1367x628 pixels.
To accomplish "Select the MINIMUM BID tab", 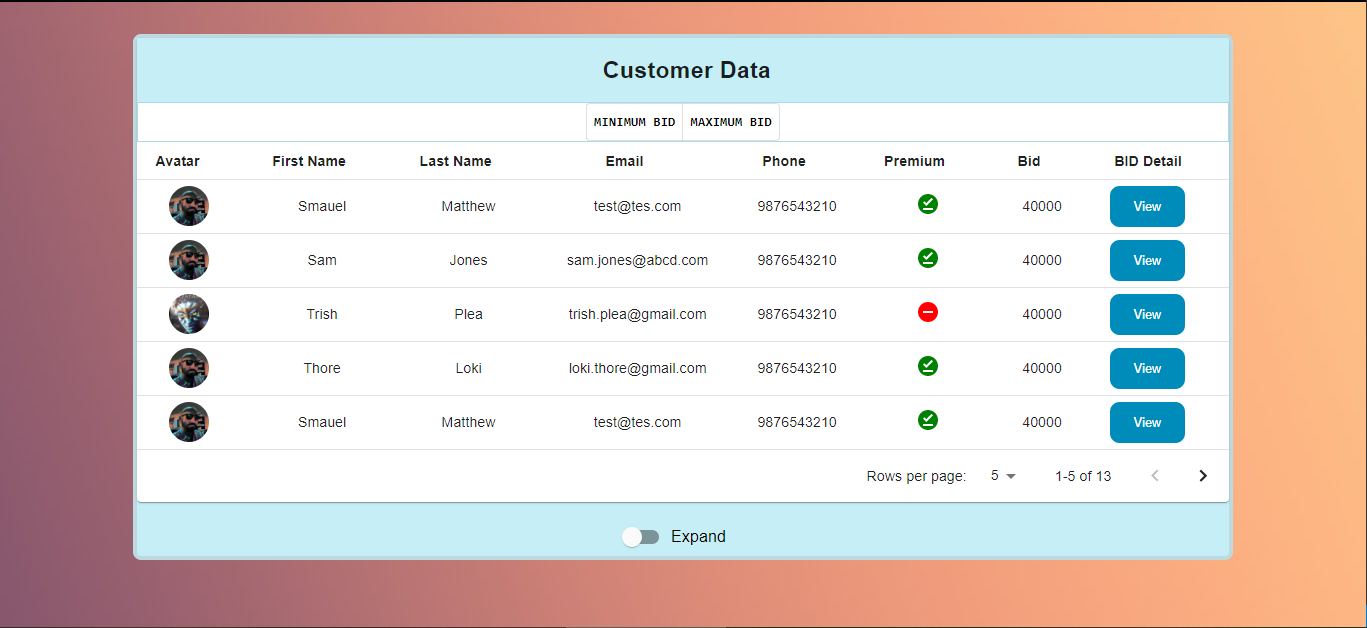I will (x=634, y=121).
